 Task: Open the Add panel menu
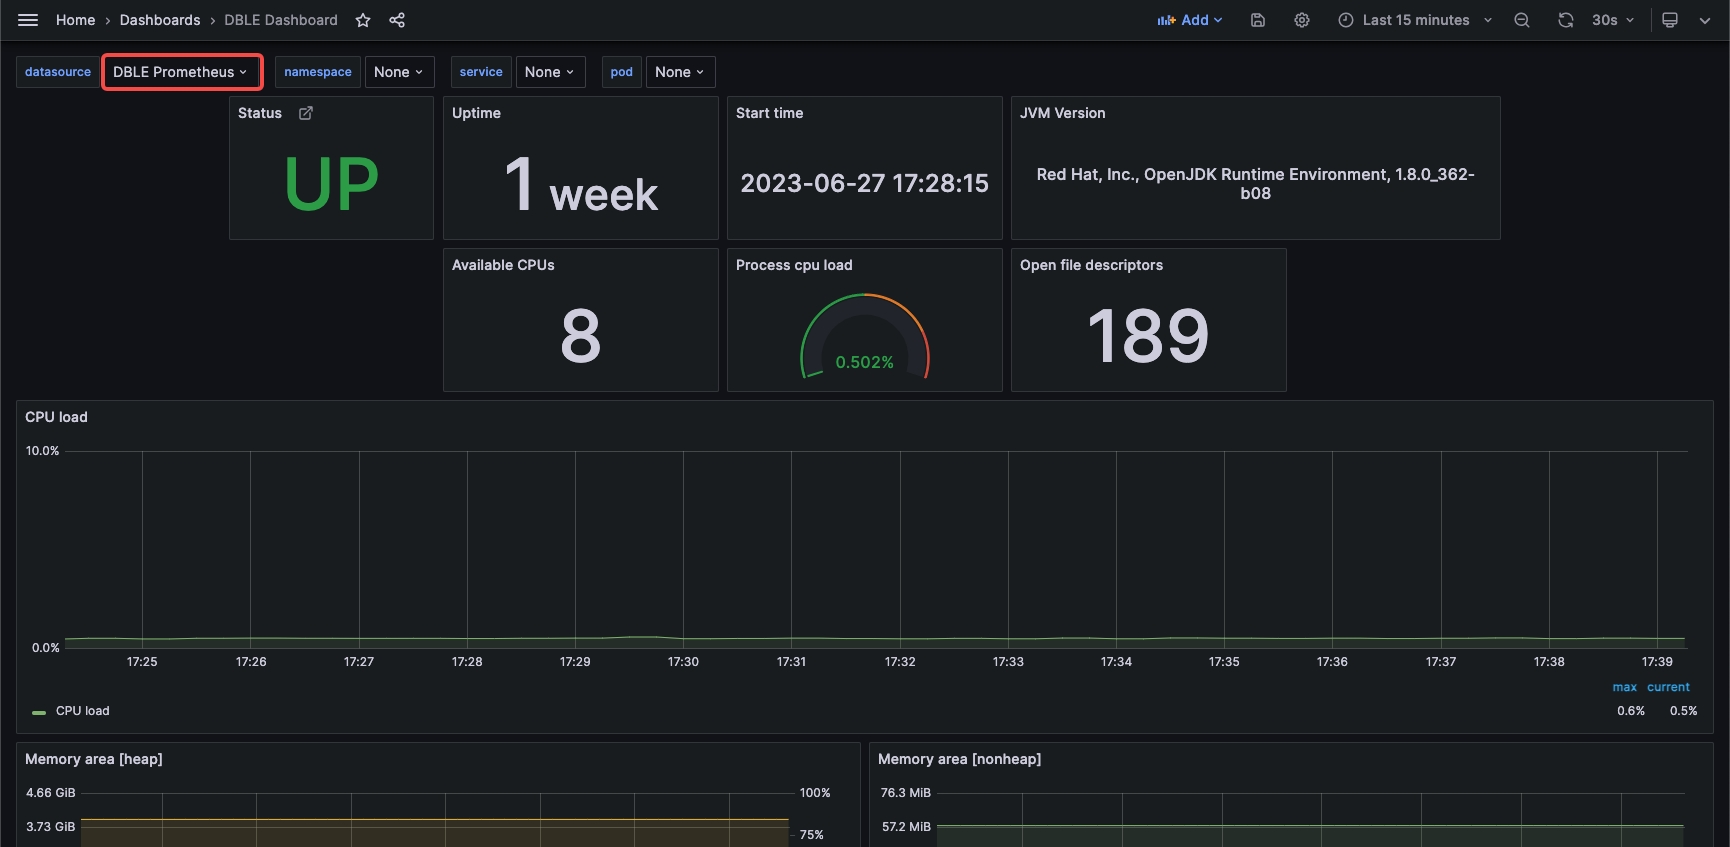click(x=1190, y=20)
